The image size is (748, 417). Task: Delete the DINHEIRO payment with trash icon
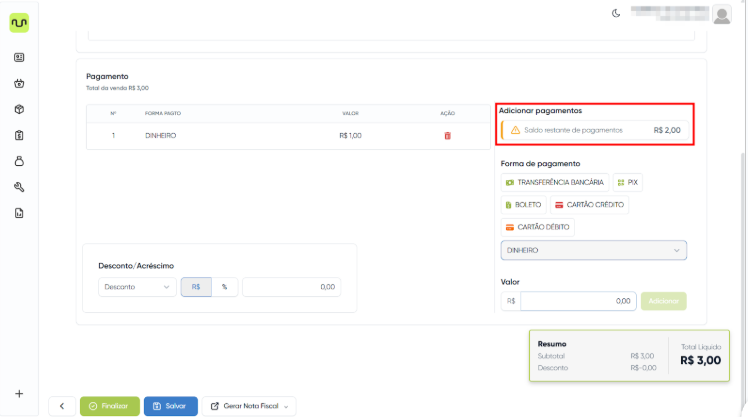coord(447,135)
